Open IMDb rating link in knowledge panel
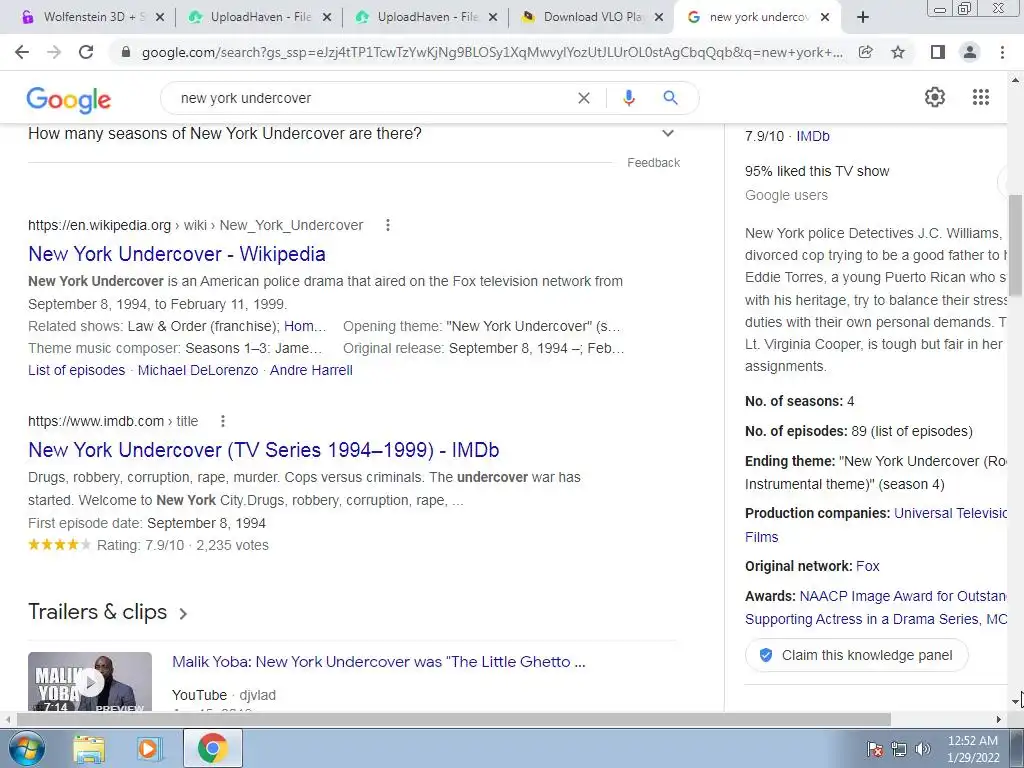This screenshot has height=768, width=1024. coord(813,136)
